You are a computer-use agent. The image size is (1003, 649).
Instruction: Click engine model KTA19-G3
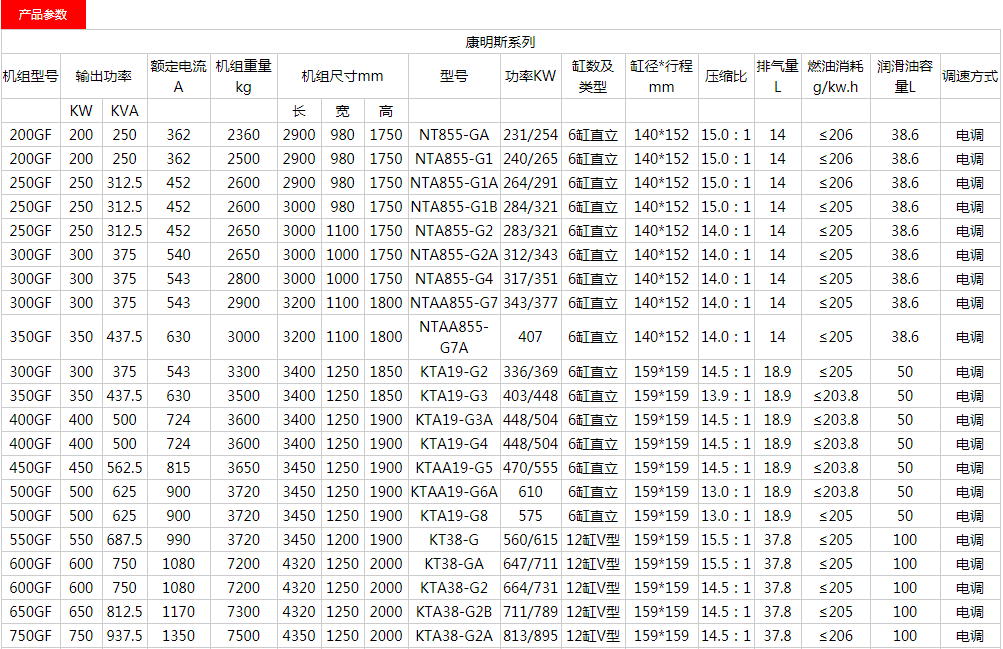454,396
